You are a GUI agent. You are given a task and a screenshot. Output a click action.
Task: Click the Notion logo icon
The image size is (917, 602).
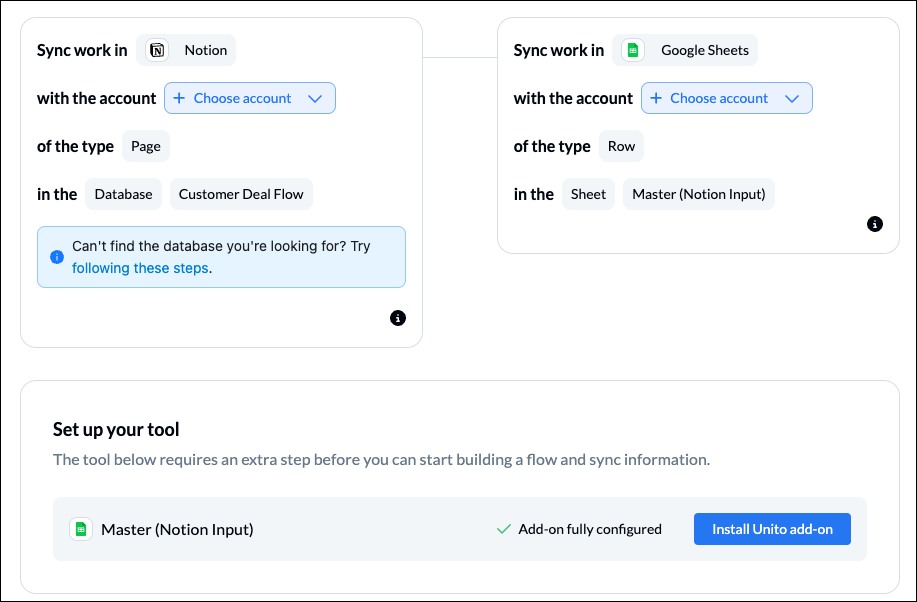coord(157,50)
